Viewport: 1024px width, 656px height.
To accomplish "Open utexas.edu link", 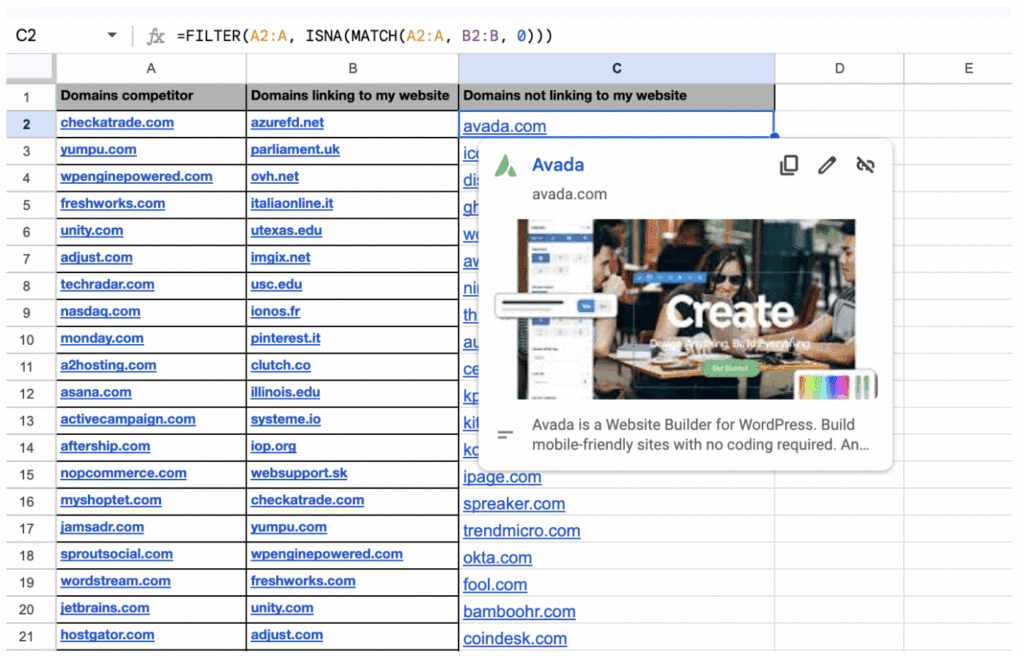I will coord(286,230).
